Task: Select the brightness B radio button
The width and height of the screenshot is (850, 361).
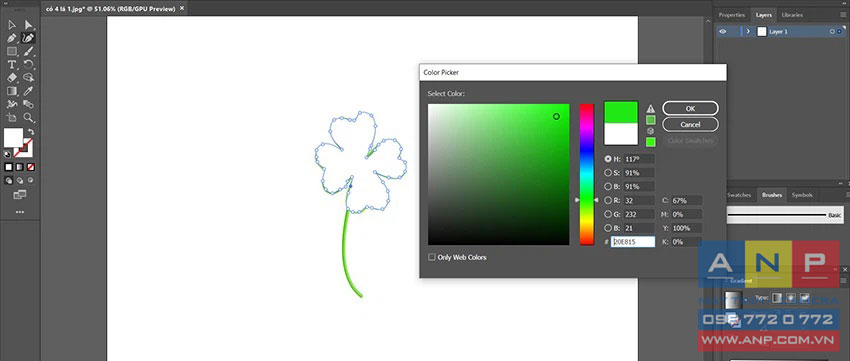Action: pyautogui.click(x=608, y=186)
